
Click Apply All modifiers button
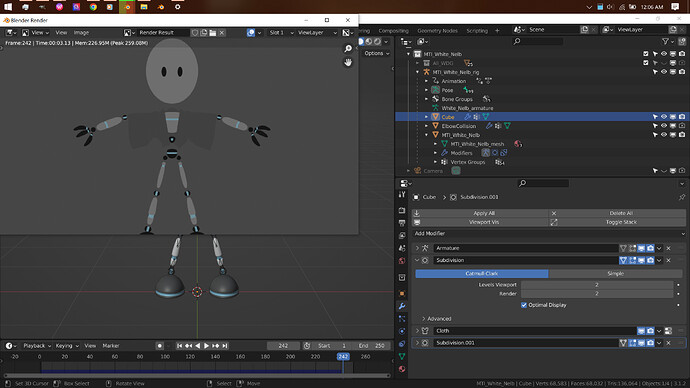(x=480, y=213)
